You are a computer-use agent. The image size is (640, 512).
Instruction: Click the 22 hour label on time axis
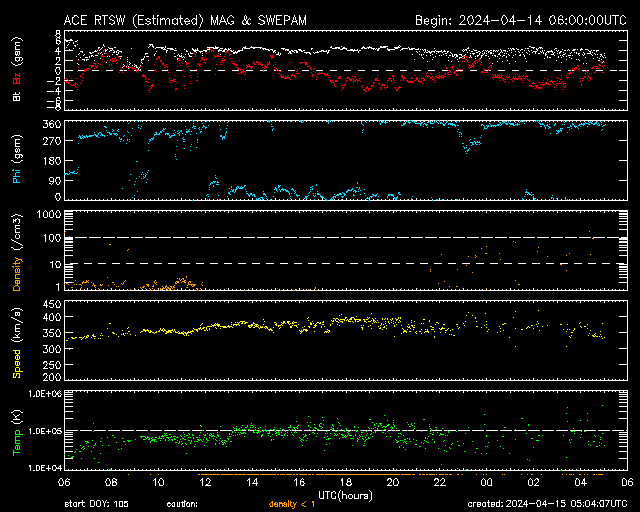click(440, 482)
